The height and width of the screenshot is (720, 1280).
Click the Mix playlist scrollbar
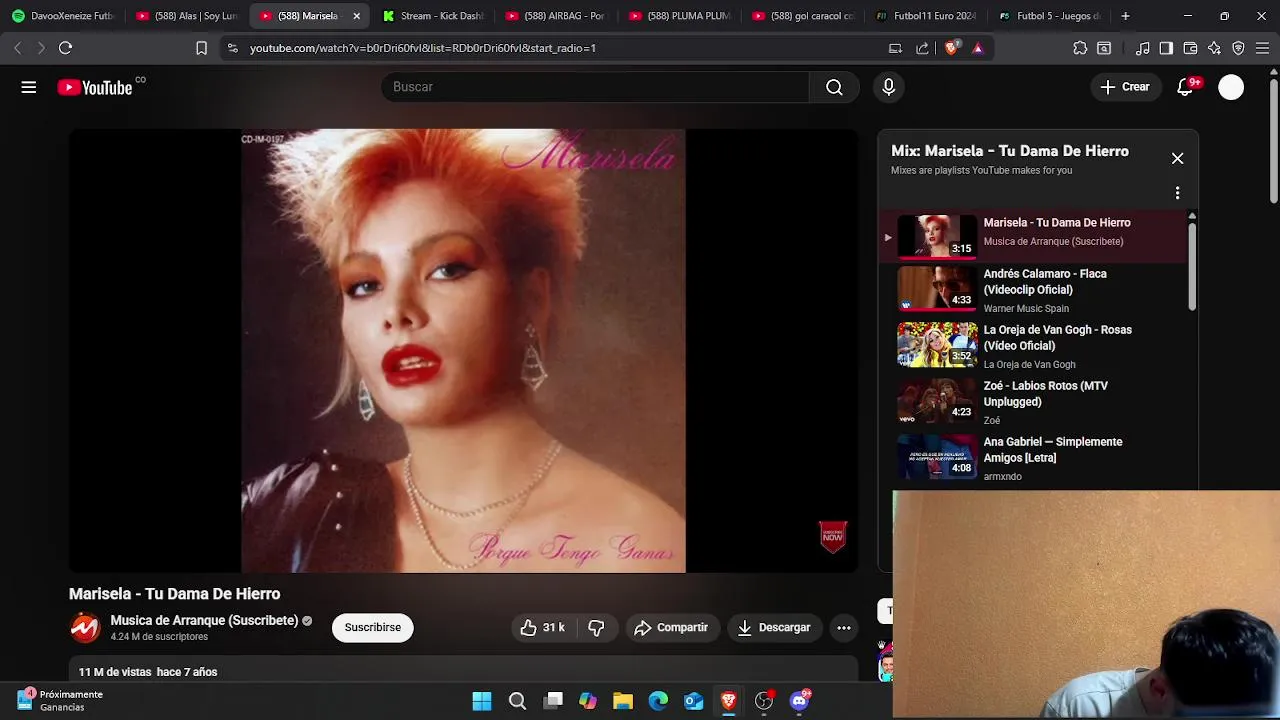tap(1192, 266)
